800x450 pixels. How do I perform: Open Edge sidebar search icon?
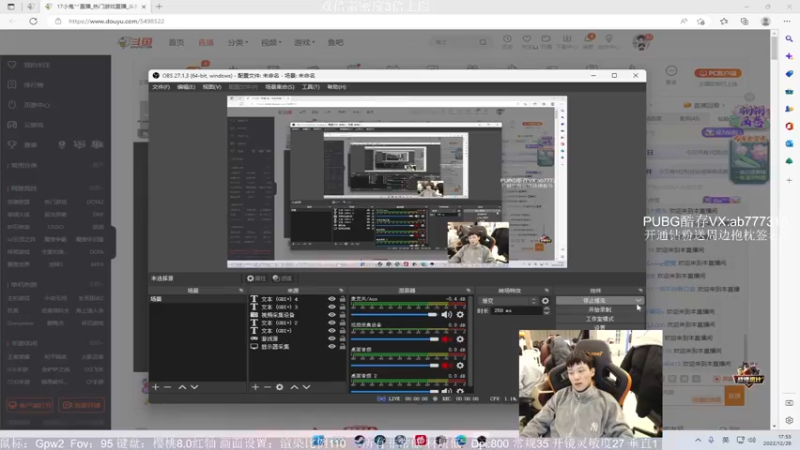point(789,39)
